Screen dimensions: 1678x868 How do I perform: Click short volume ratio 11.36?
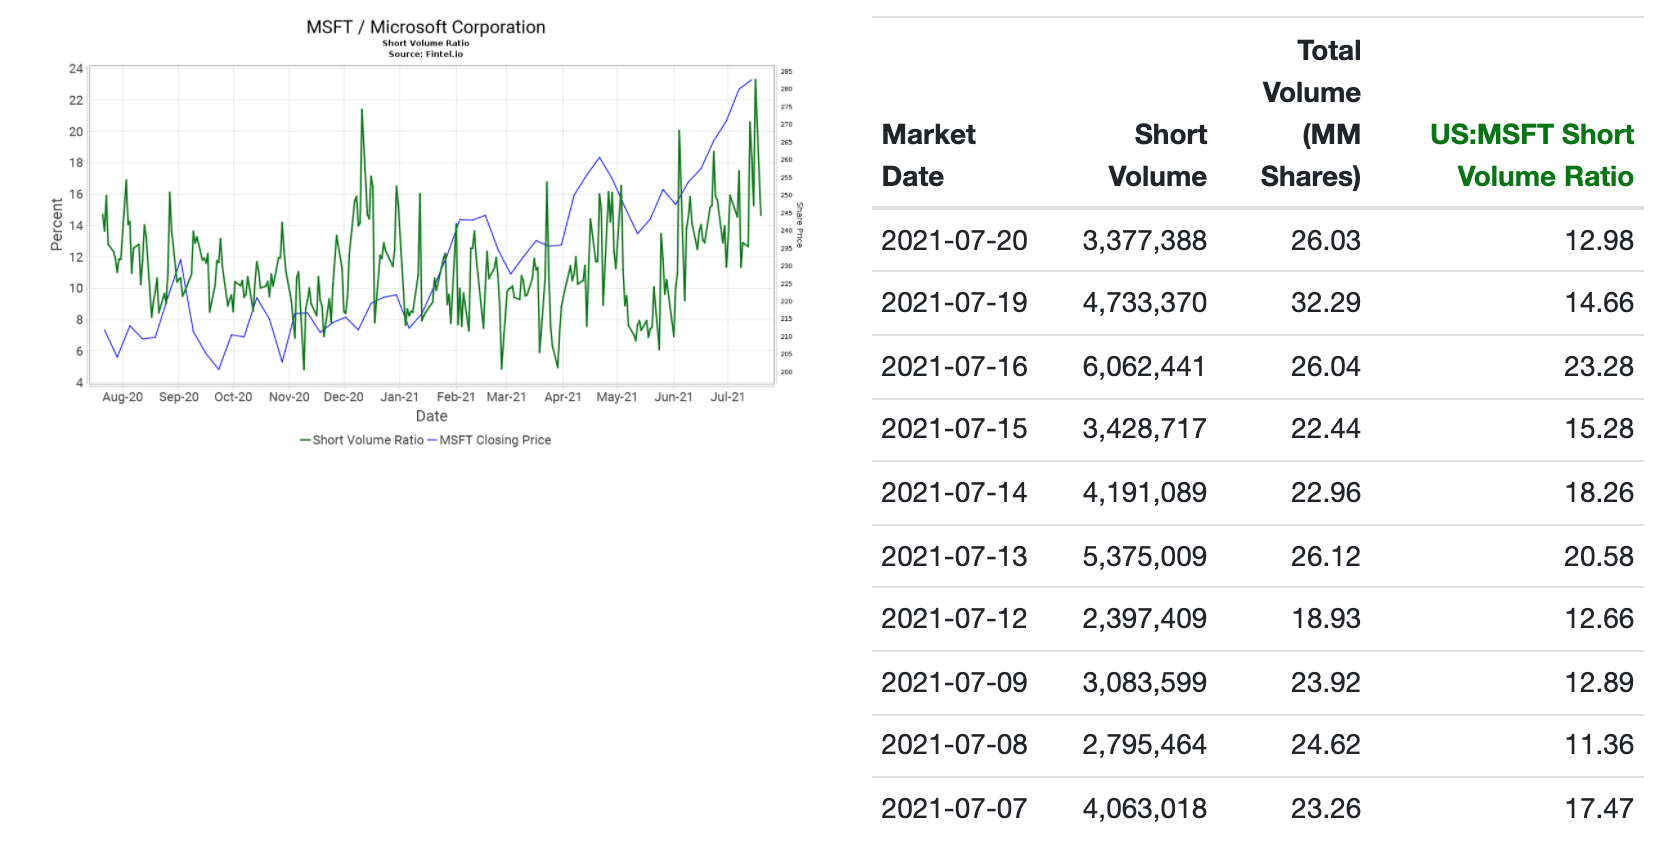tap(1599, 744)
